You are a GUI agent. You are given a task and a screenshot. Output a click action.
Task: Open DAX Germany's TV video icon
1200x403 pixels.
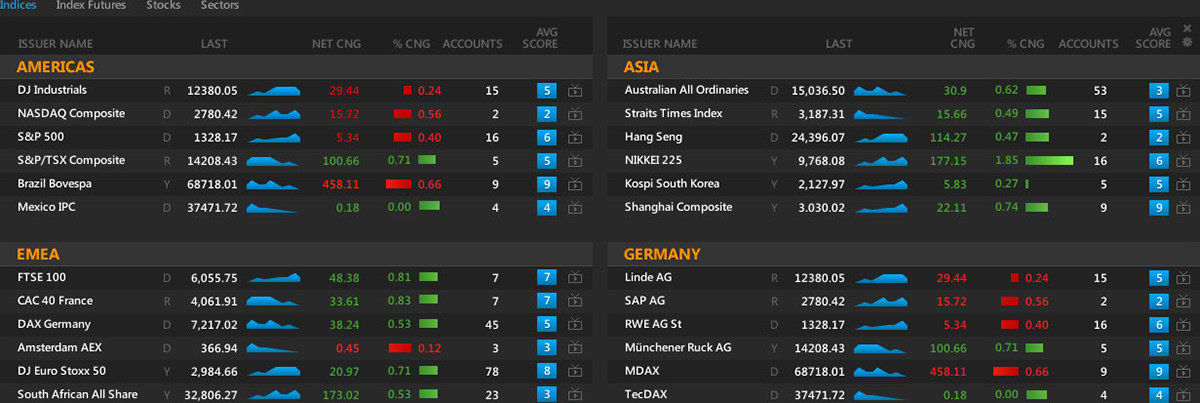(575, 324)
